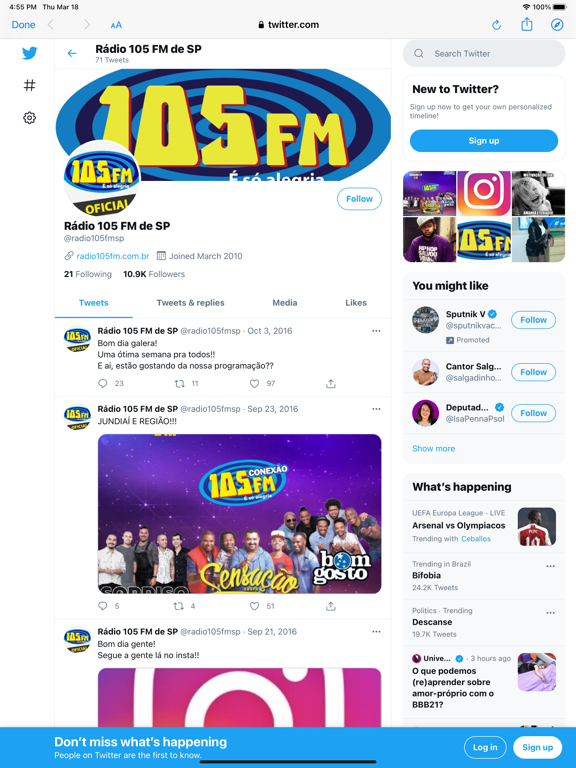Switch to the Media tab
This screenshot has height=768, width=576.
(x=285, y=303)
